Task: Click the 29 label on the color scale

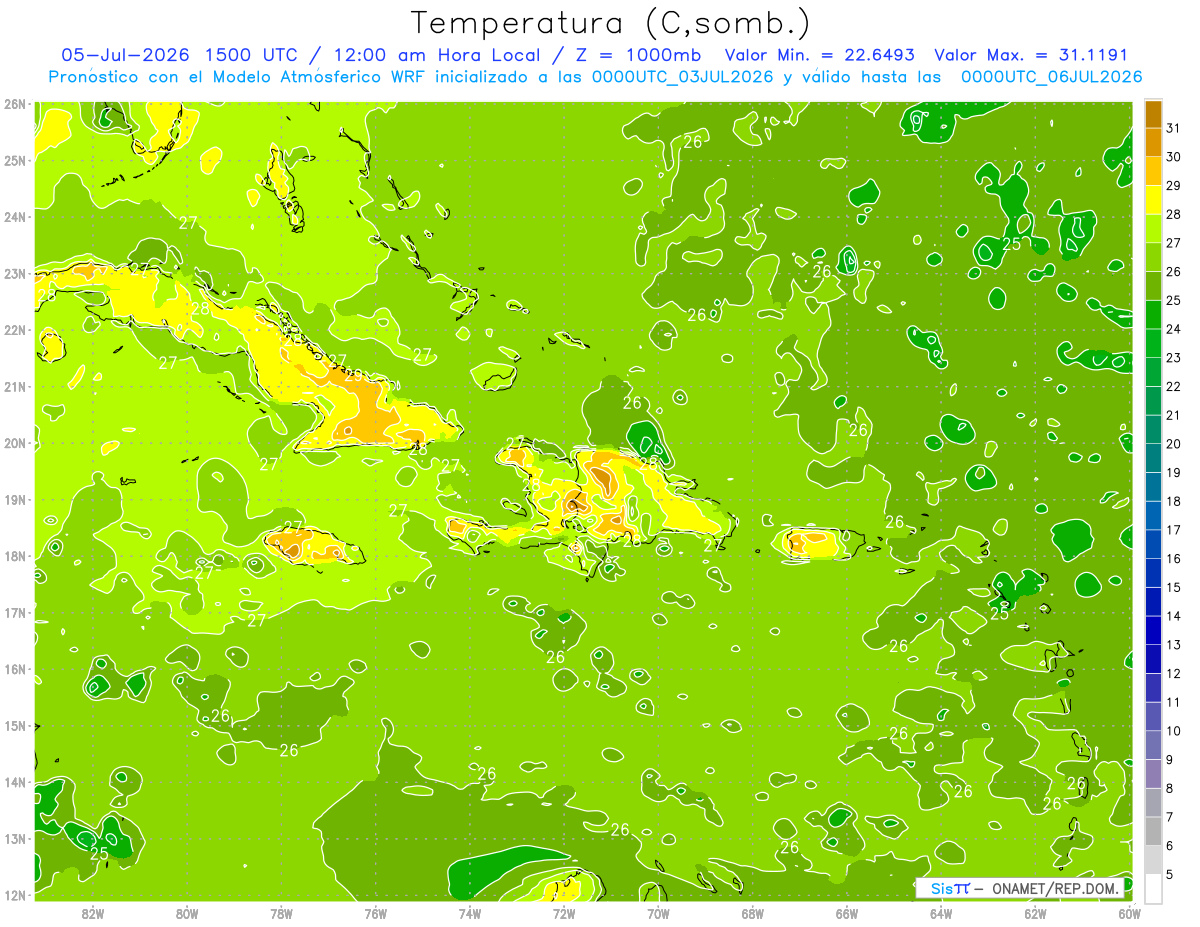Action: pyautogui.click(x=1174, y=185)
